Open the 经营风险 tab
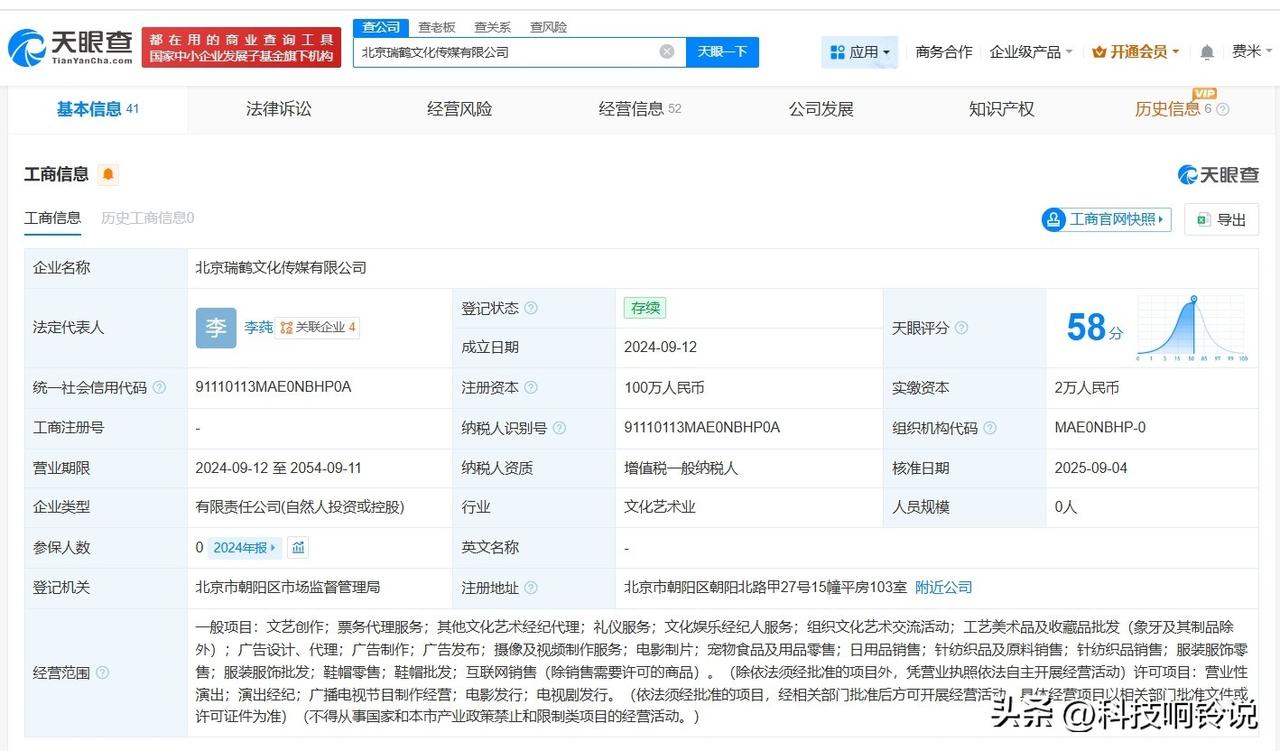The image size is (1280, 751). click(460, 109)
